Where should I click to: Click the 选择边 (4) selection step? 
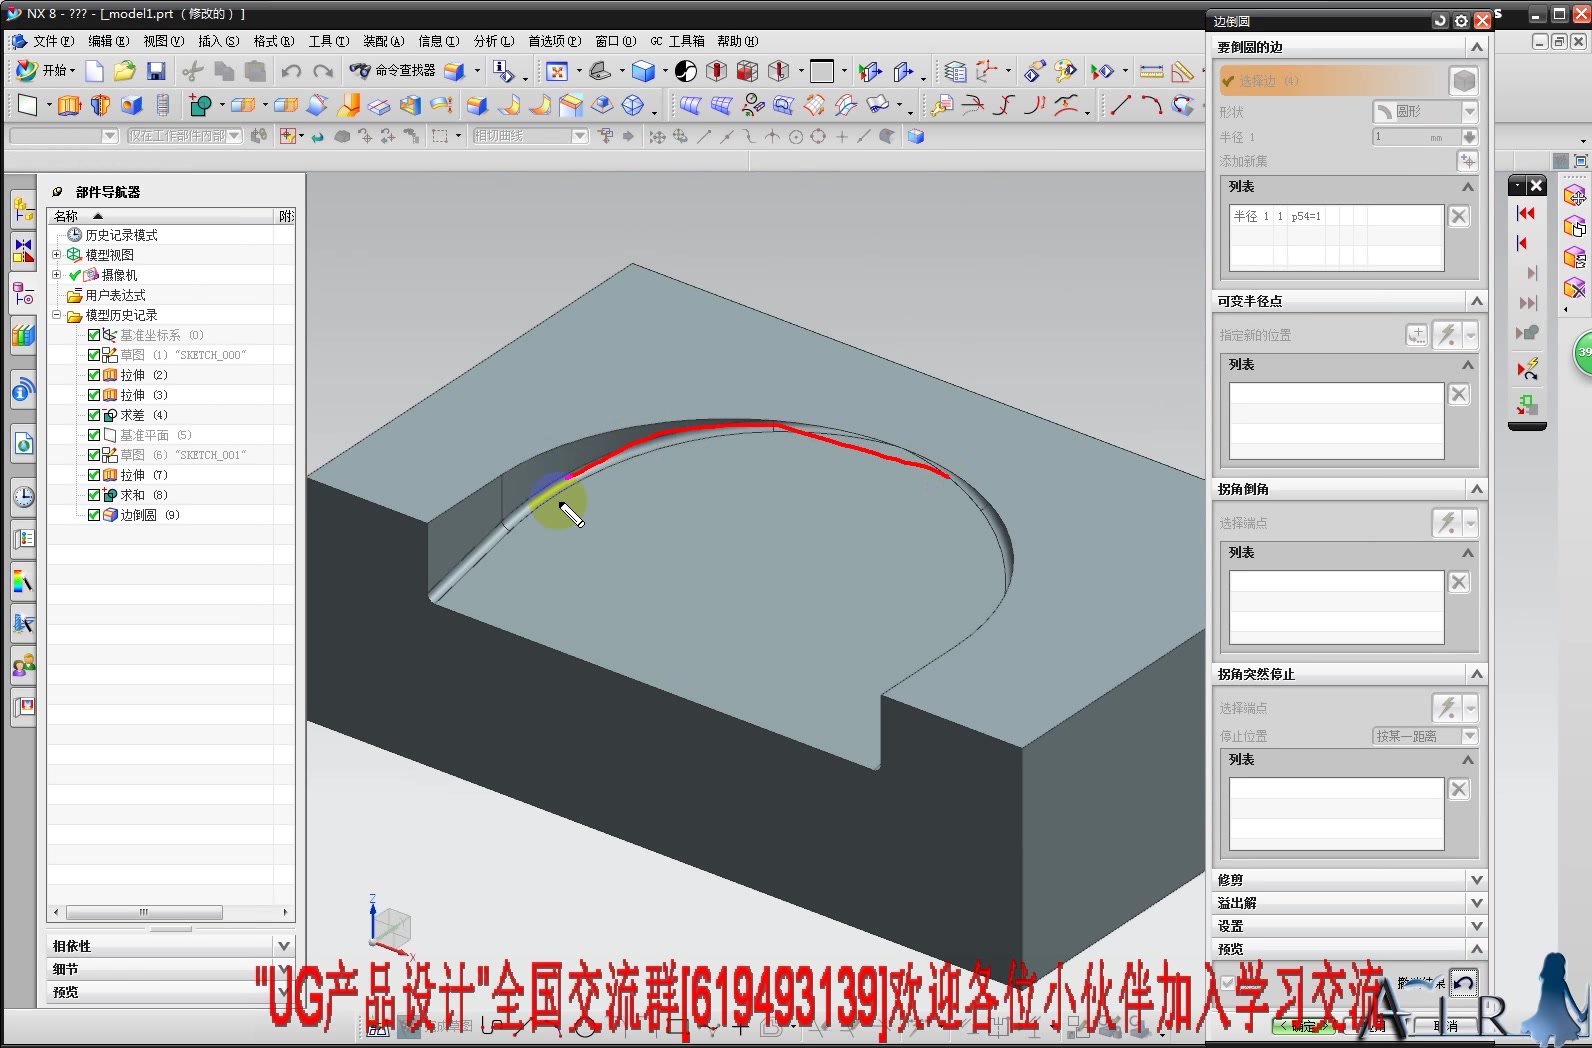coord(1332,81)
